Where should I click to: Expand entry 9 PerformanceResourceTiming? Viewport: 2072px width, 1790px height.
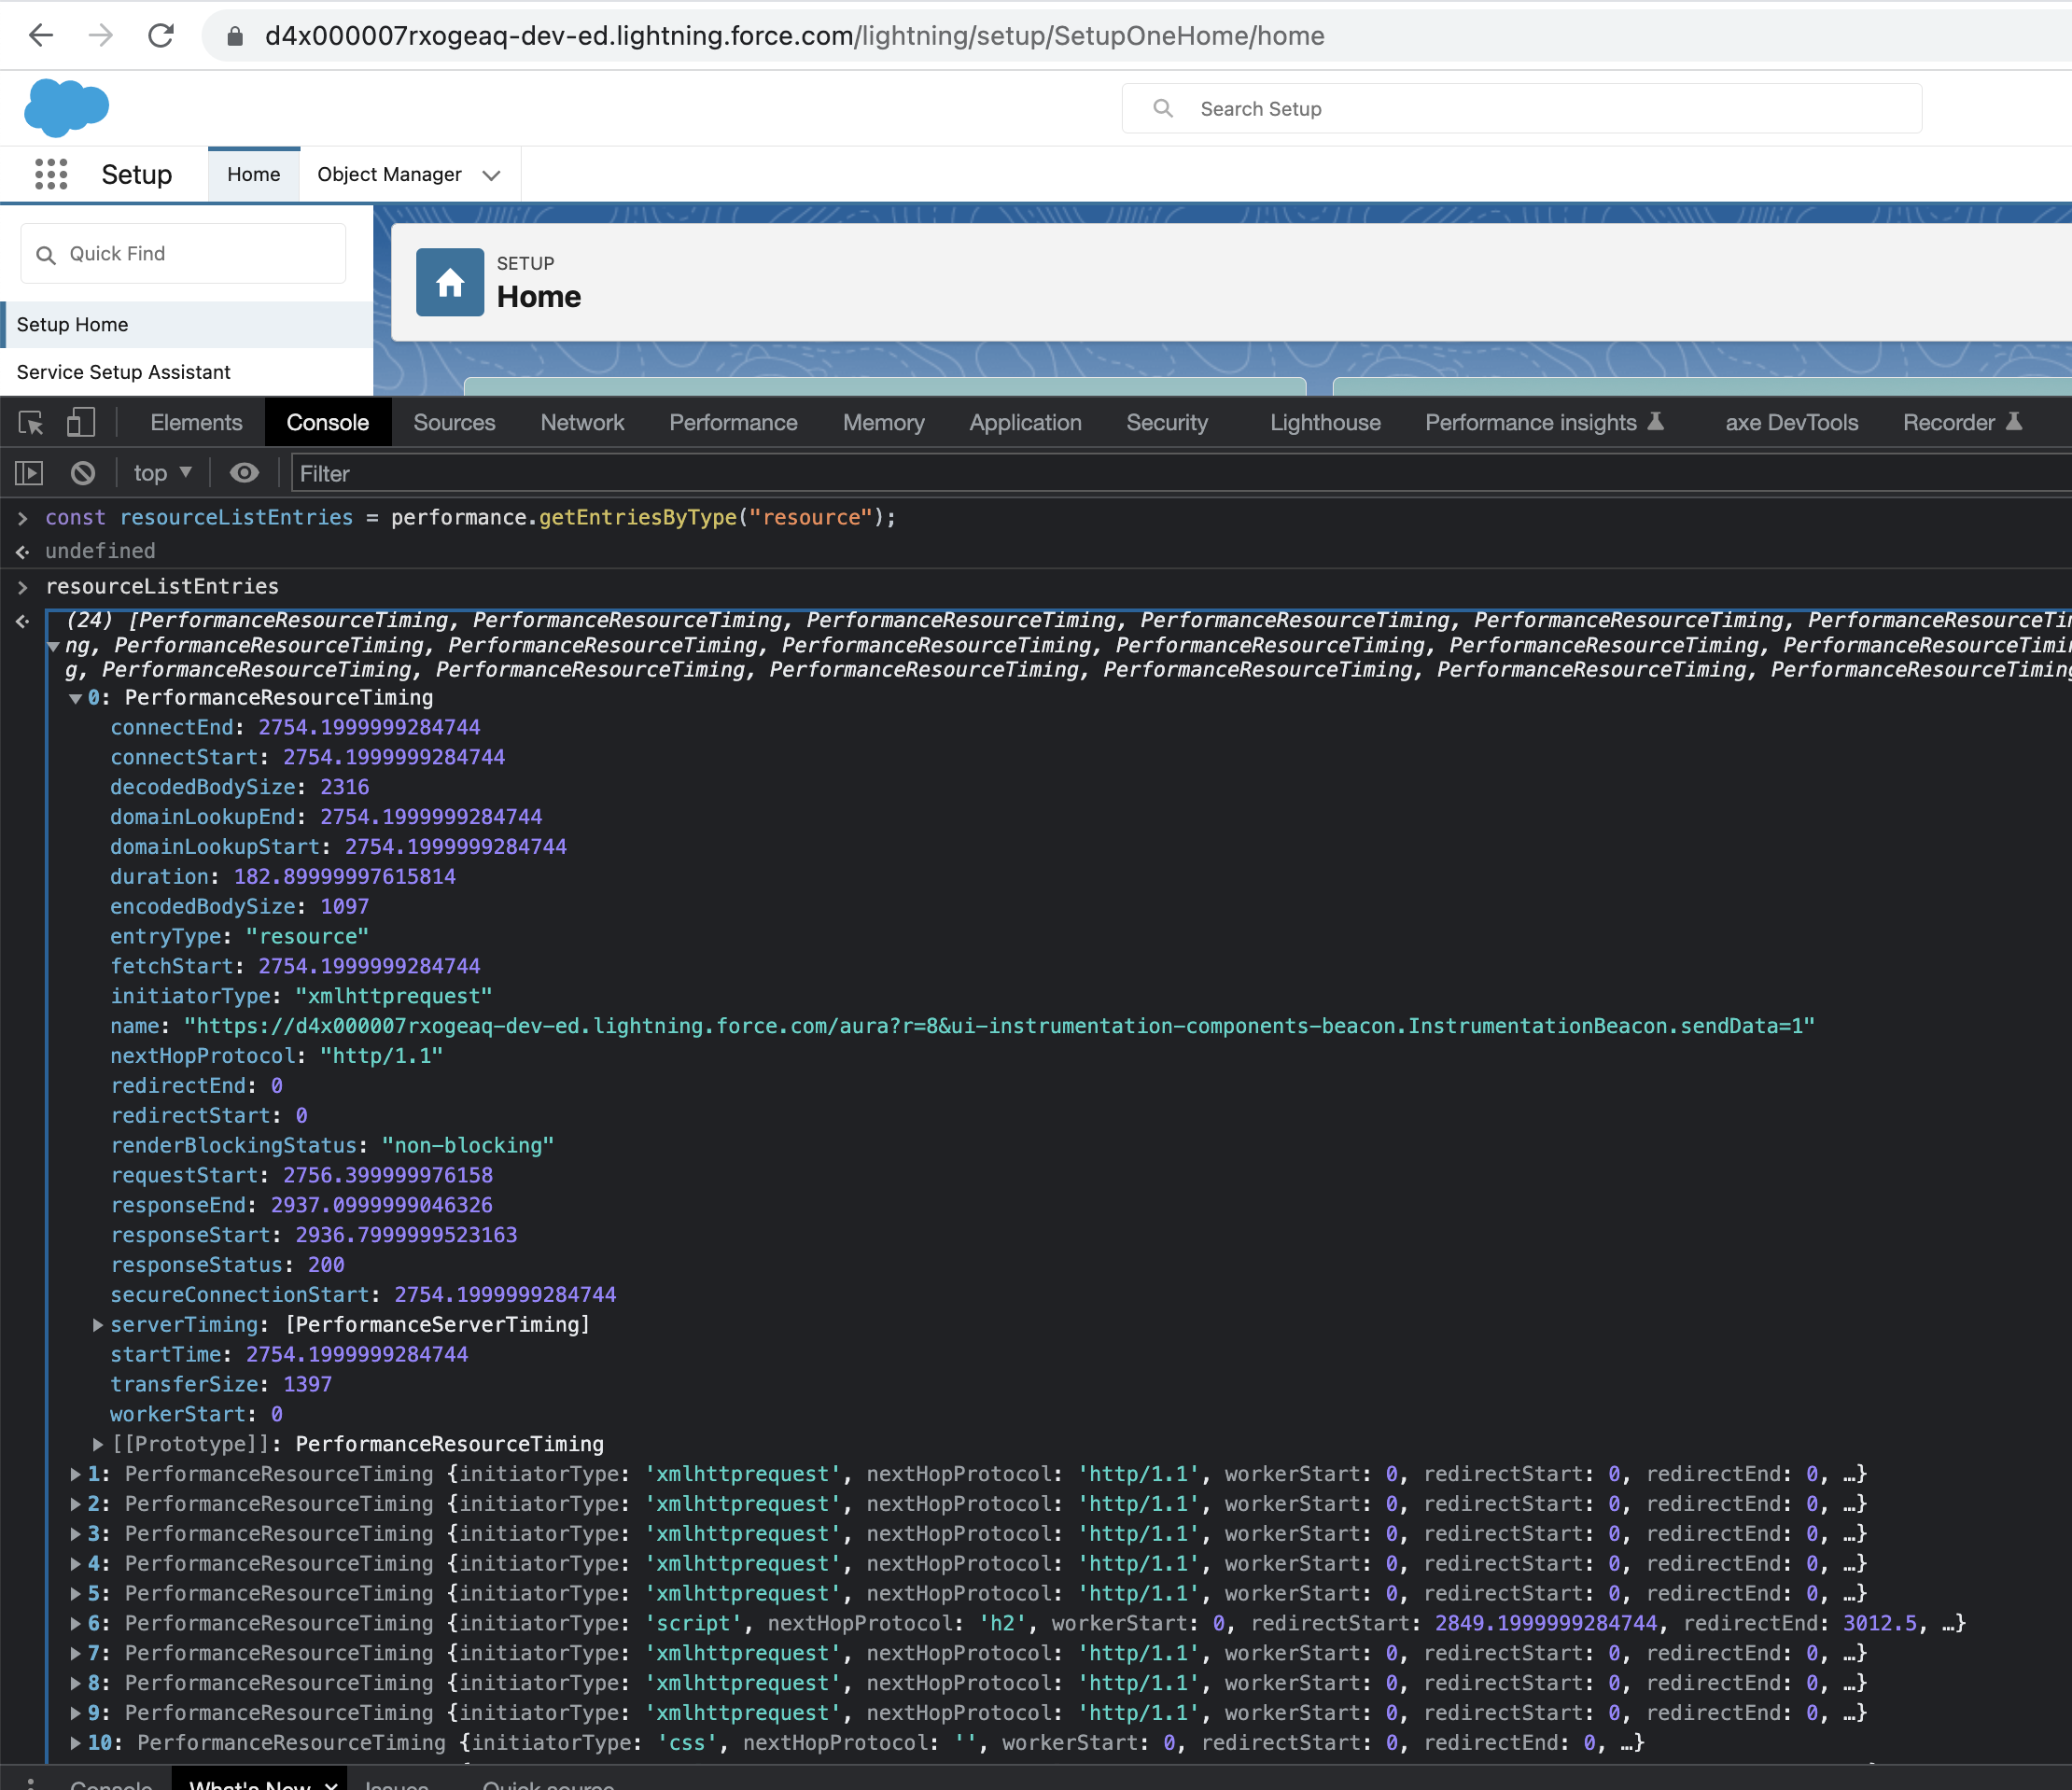(75, 1713)
